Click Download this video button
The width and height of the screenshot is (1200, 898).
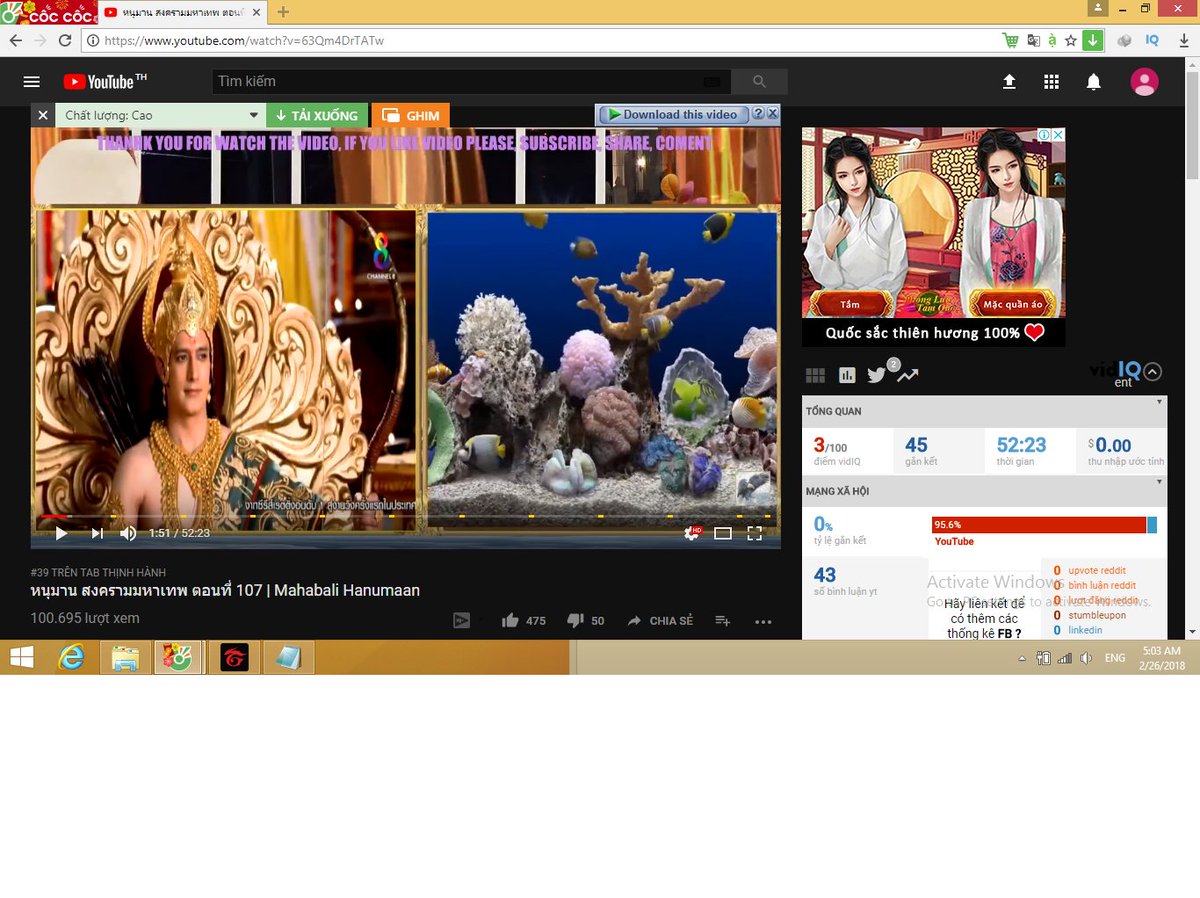click(x=672, y=115)
